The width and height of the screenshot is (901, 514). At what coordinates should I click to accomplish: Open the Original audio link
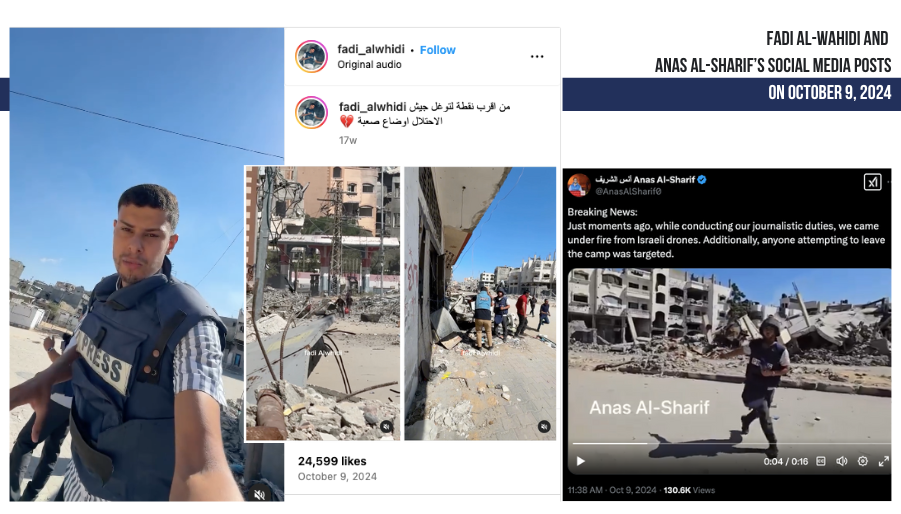pos(369,64)
